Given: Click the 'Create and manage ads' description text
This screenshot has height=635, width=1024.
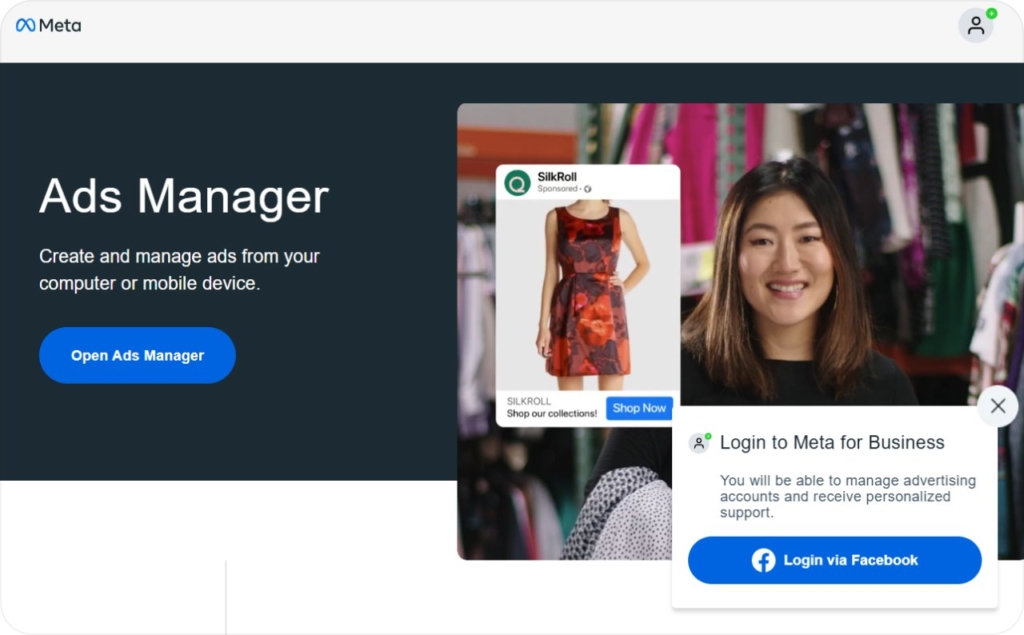Looking at the screenshot, I should pos(180,269).
